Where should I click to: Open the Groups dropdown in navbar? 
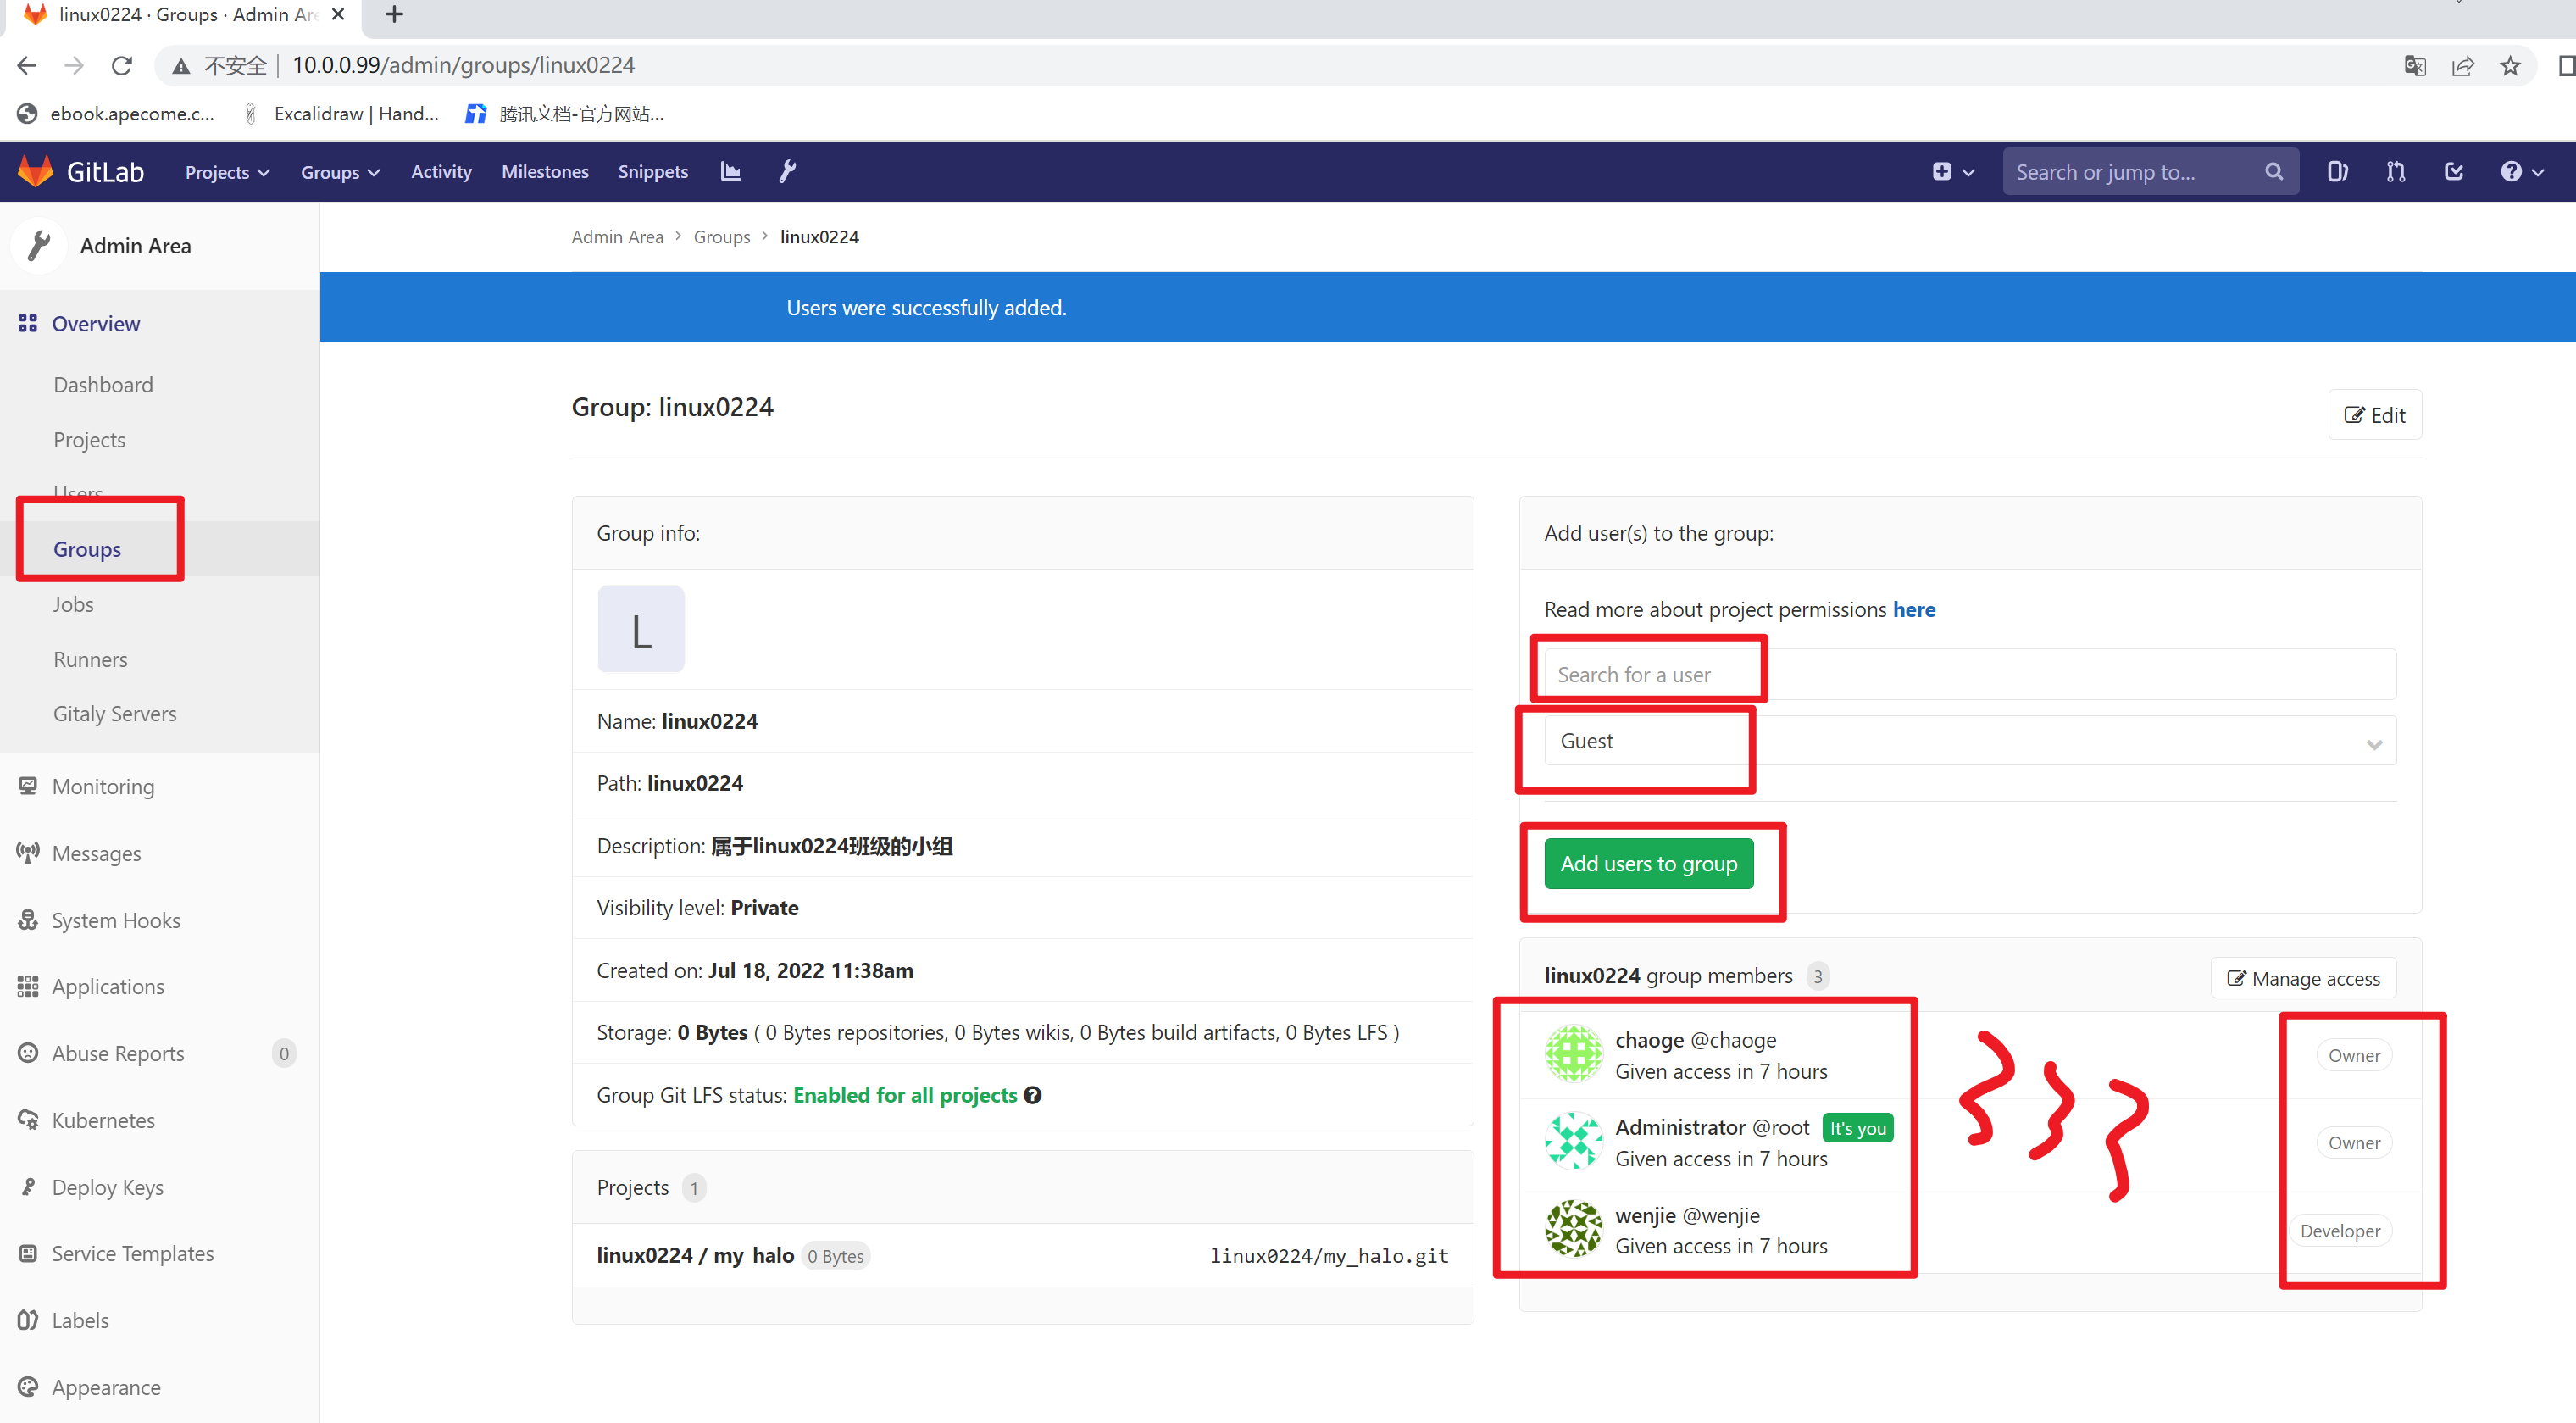(x=340, y=172)
